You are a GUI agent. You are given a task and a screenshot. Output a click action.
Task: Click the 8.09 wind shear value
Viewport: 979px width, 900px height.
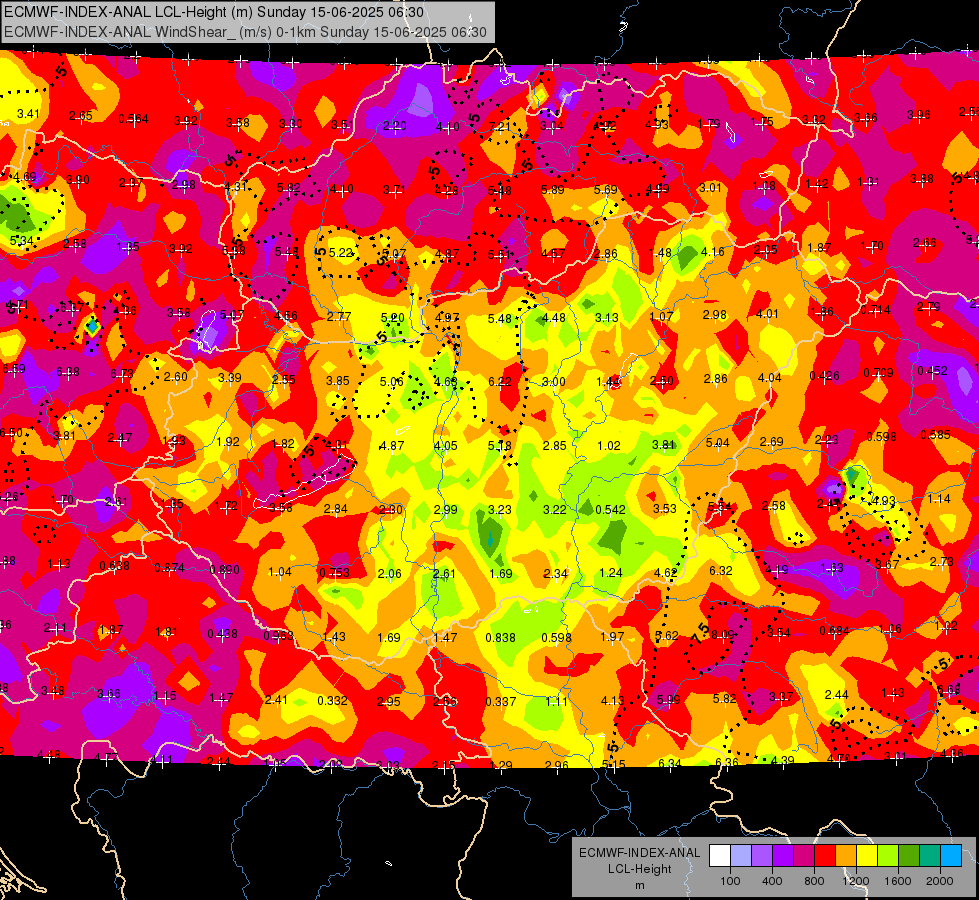coord(723,635)
